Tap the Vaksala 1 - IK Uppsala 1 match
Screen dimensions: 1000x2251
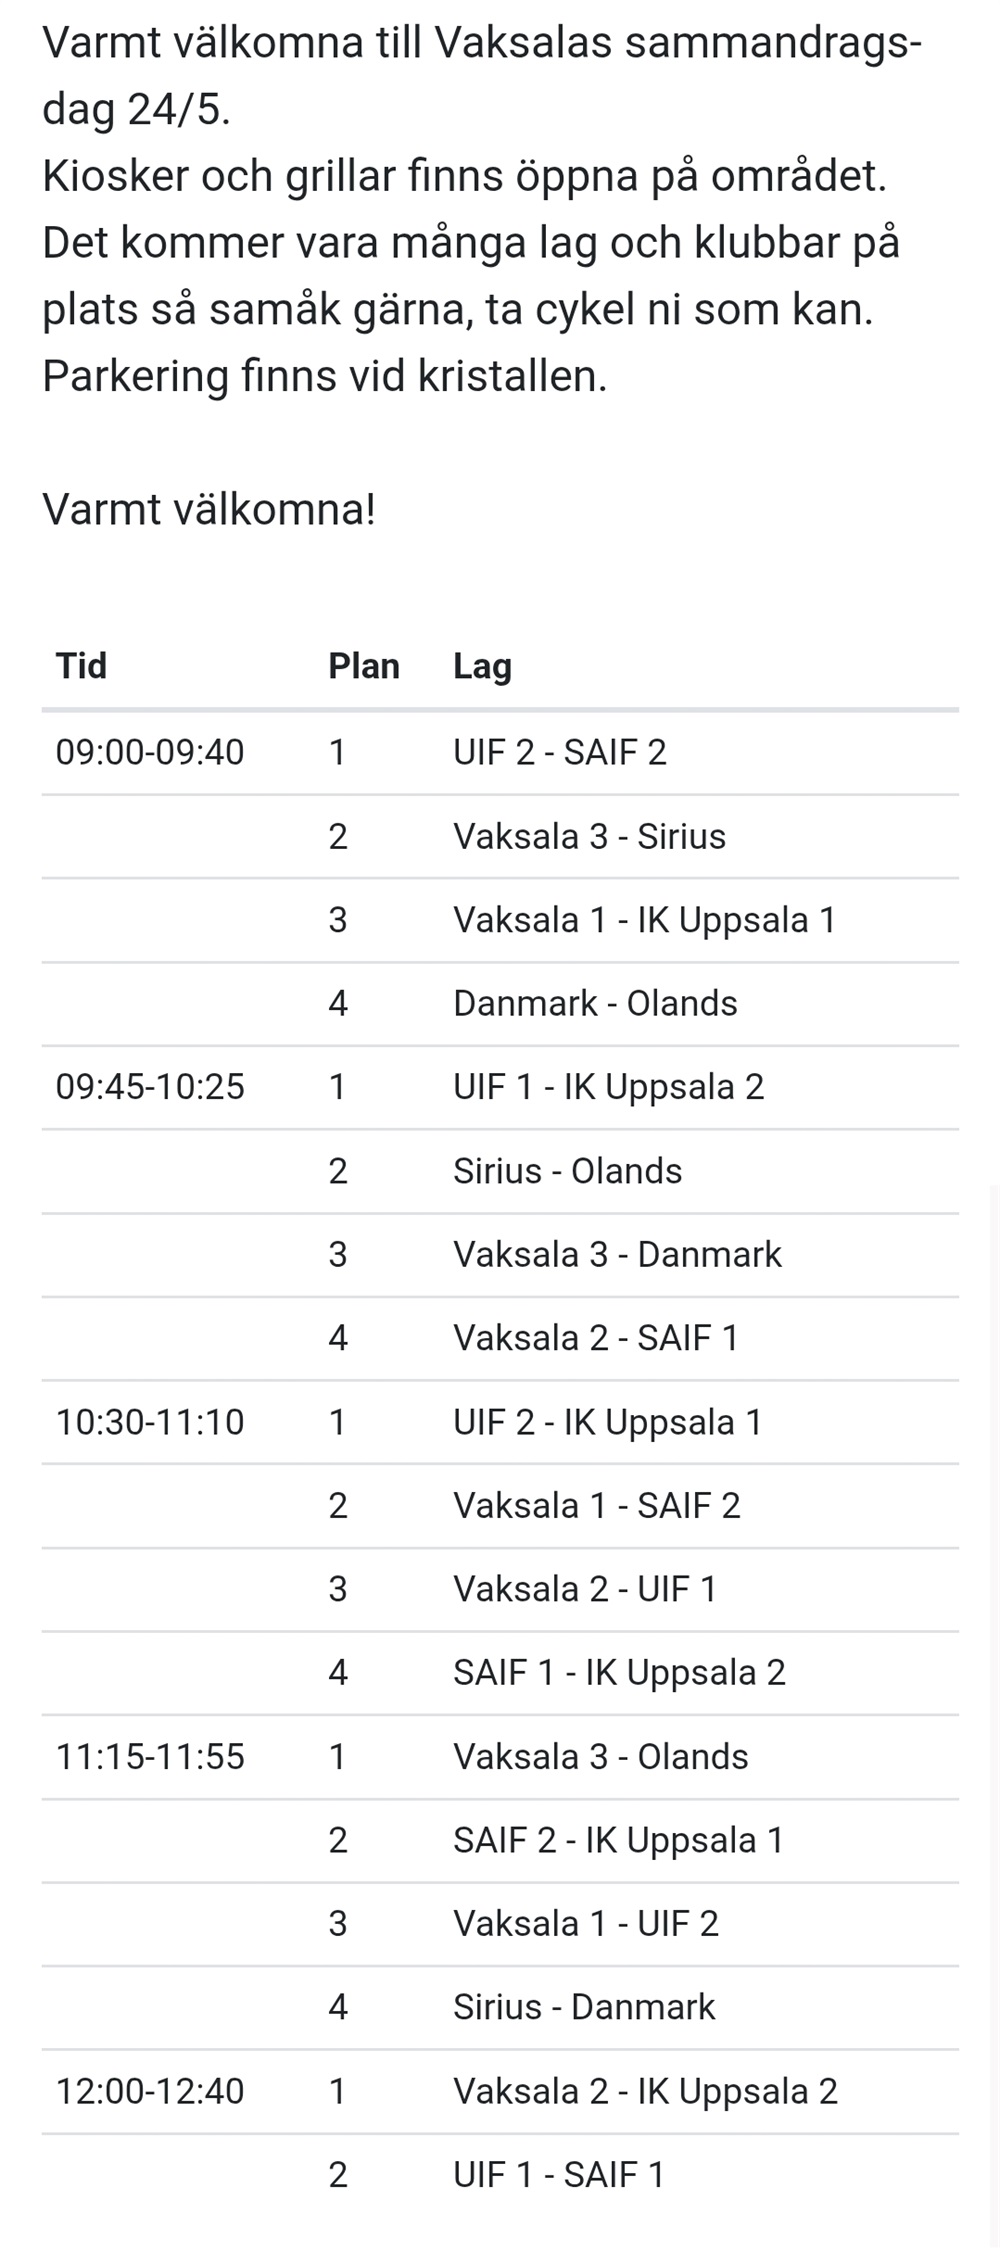(x=644, y=920)
